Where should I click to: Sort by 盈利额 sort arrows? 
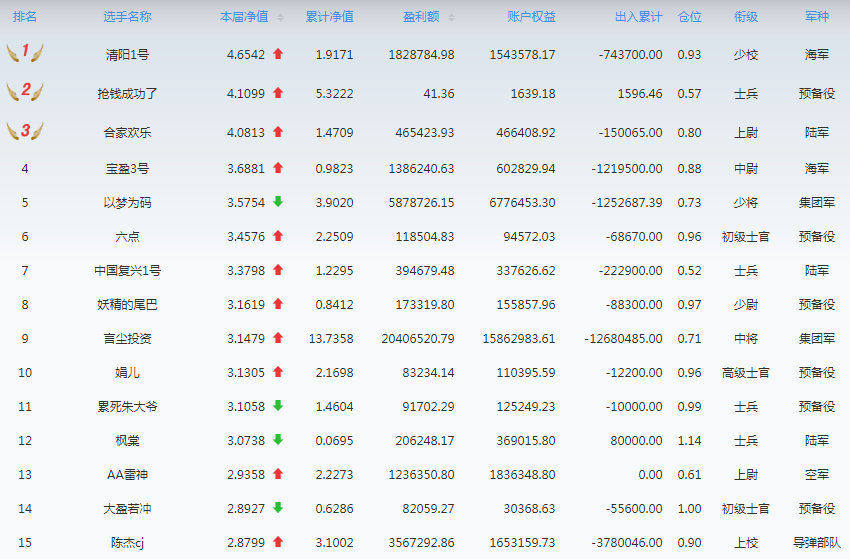pos(452,18)
